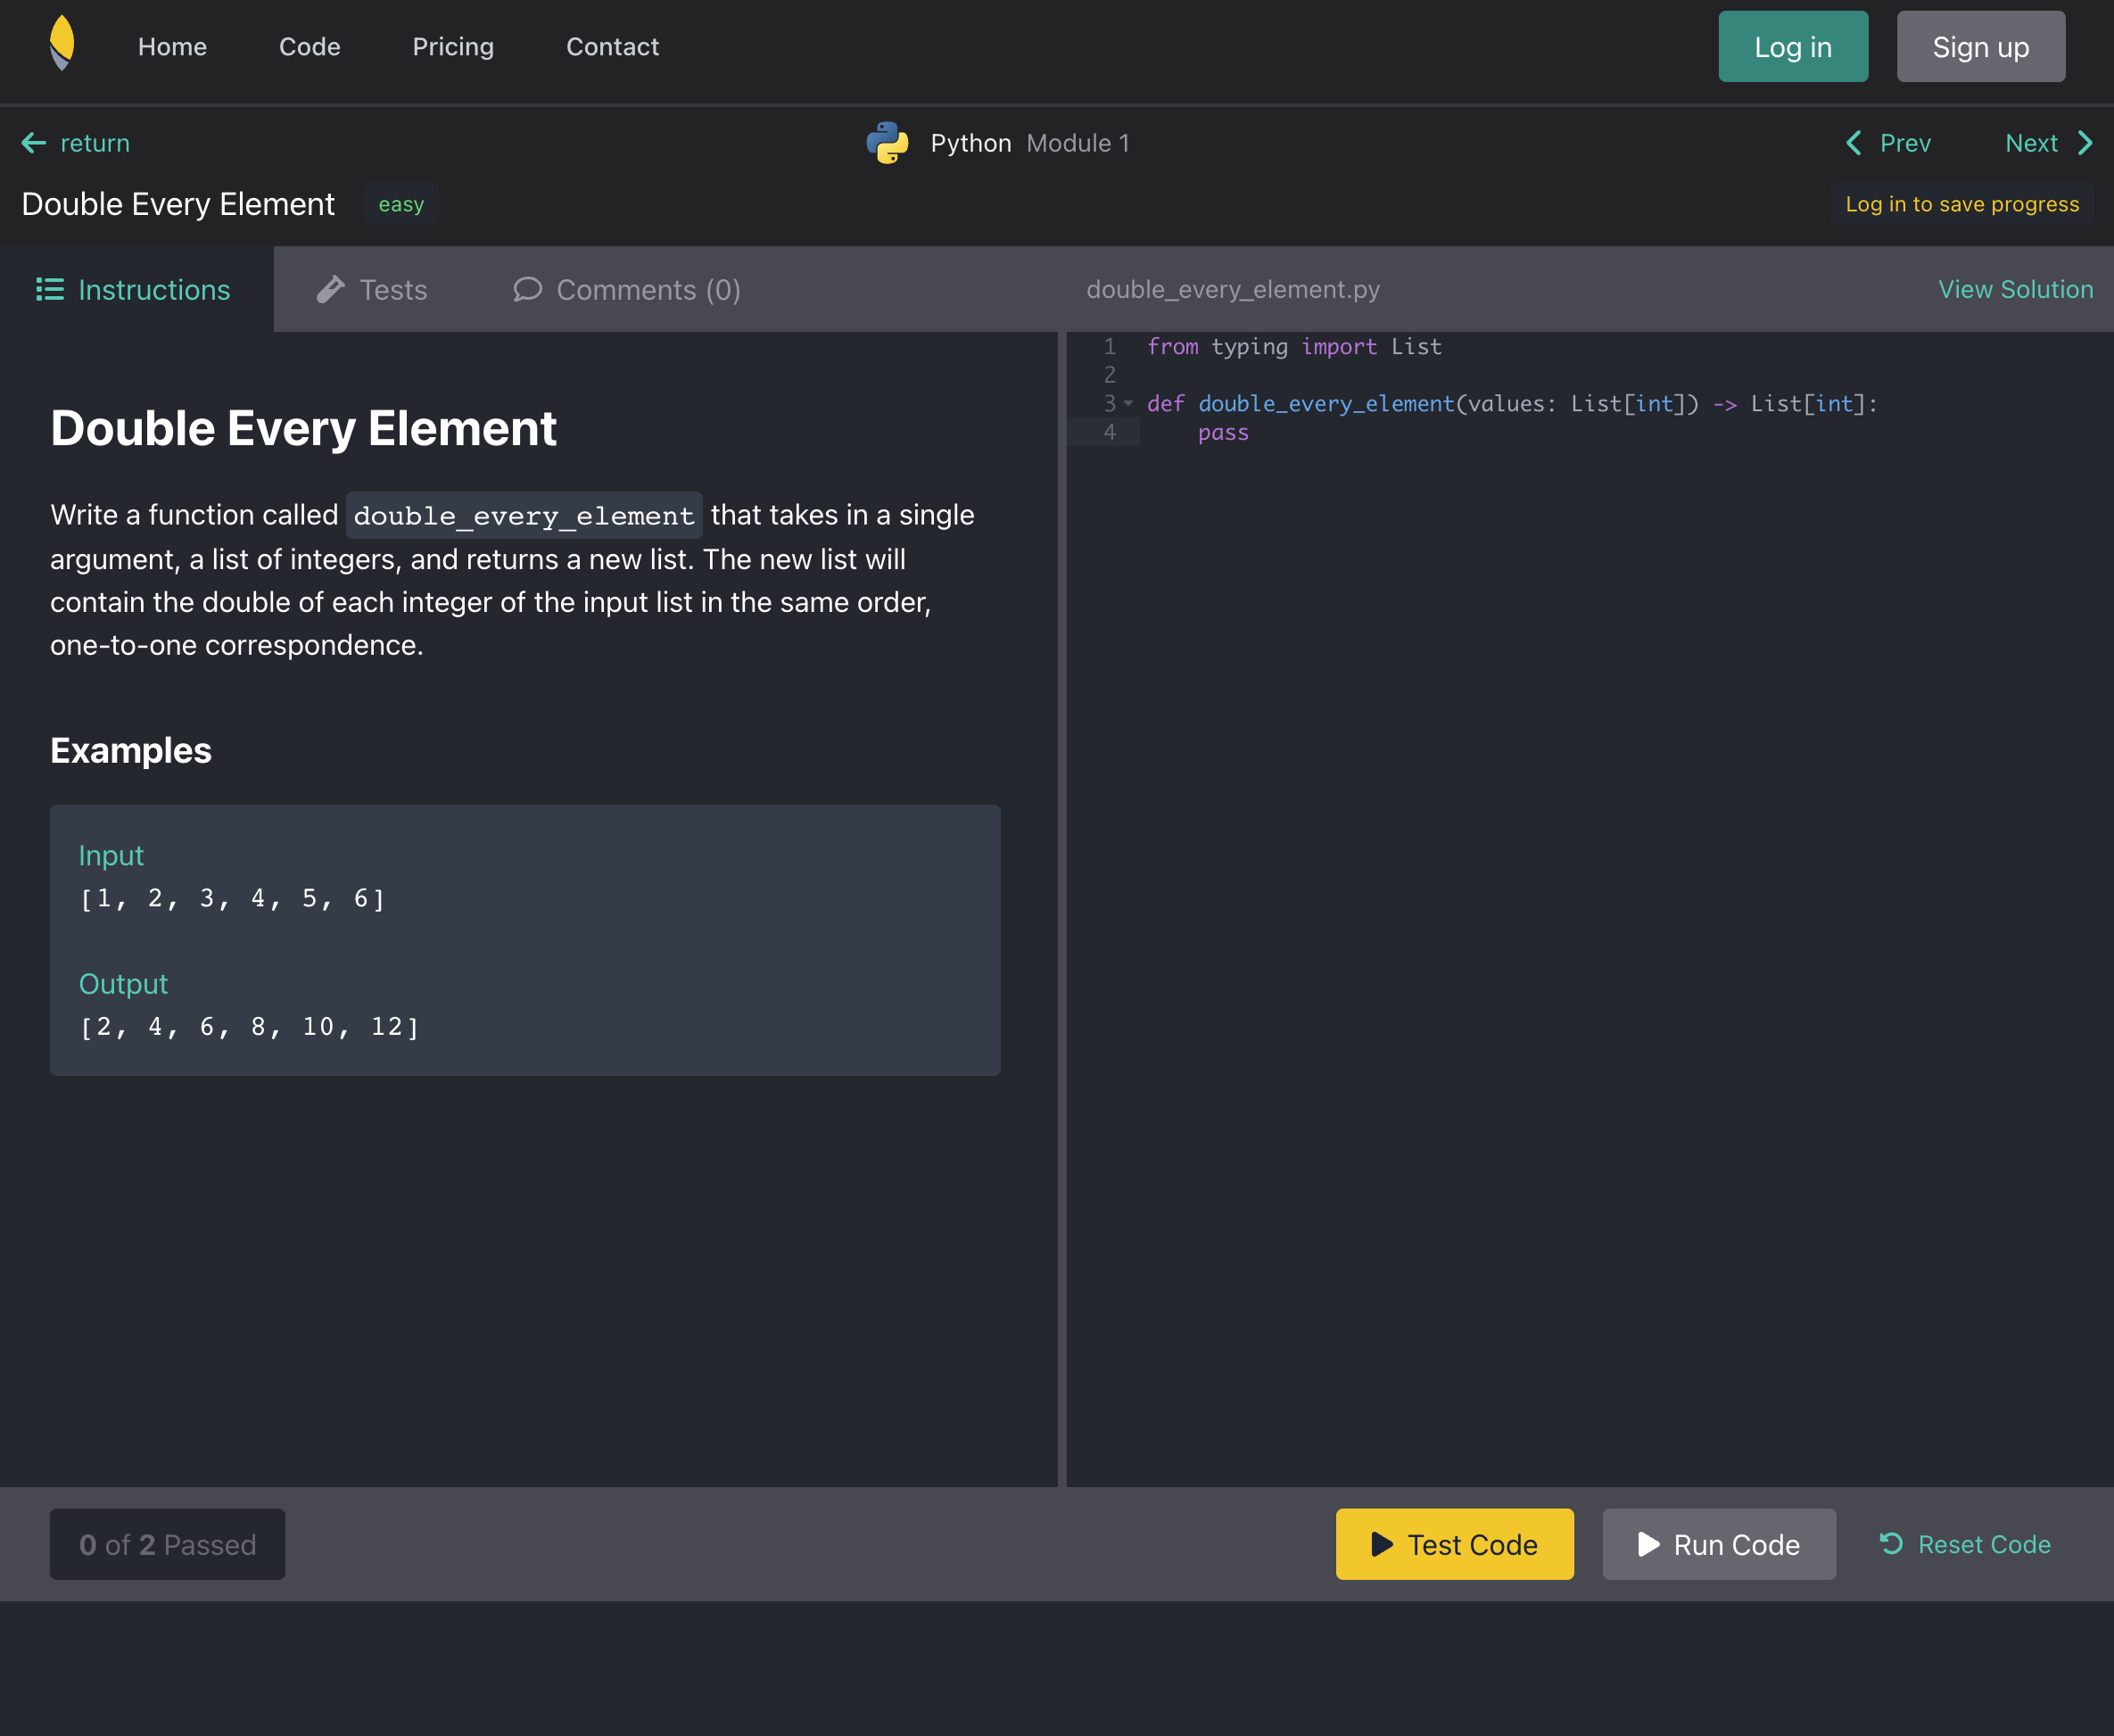2114x1736 pixels.
Task: Click the Reset Code circular arrow icon
Action: tap(1891, 1543)
